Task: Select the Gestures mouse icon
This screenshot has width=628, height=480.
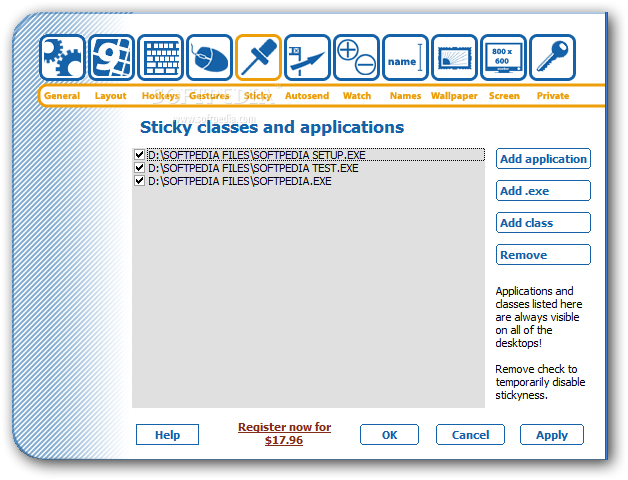Action: coord(209,57)
